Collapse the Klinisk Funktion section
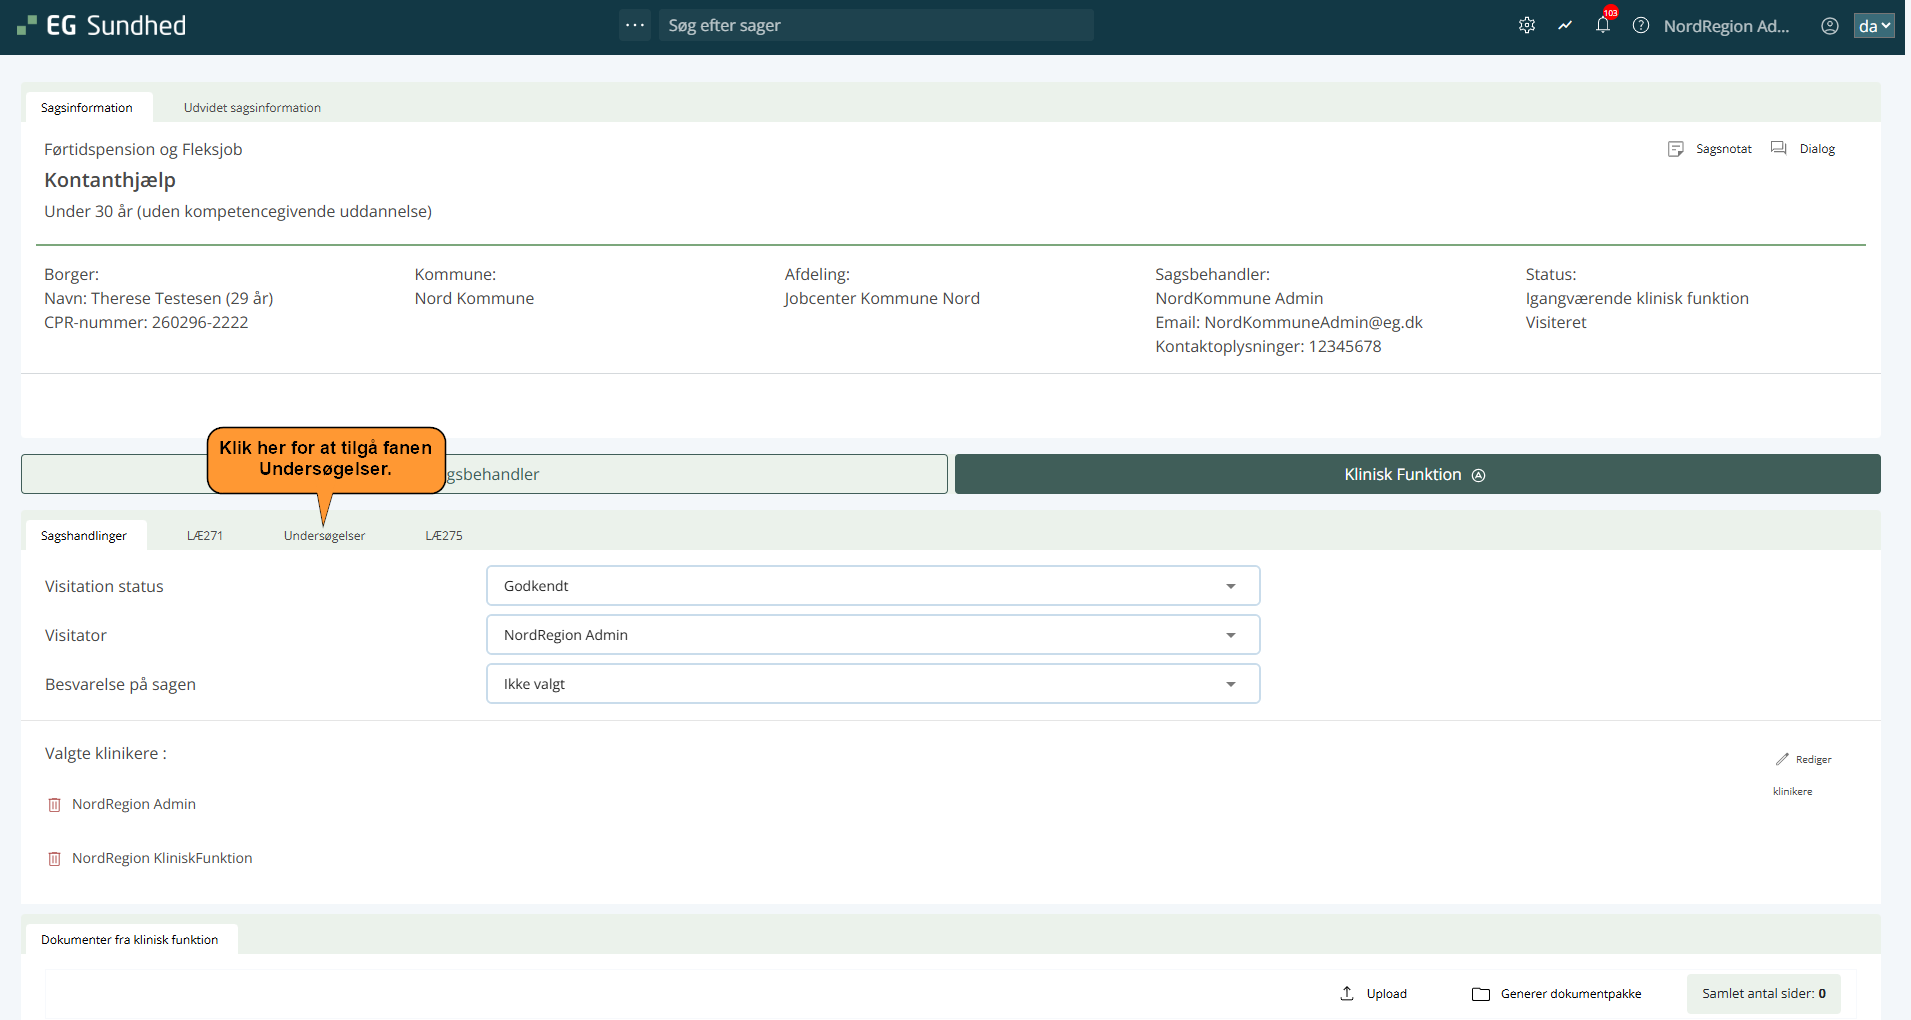Screen dimensions: 1911x1020 coord(1416,475)
